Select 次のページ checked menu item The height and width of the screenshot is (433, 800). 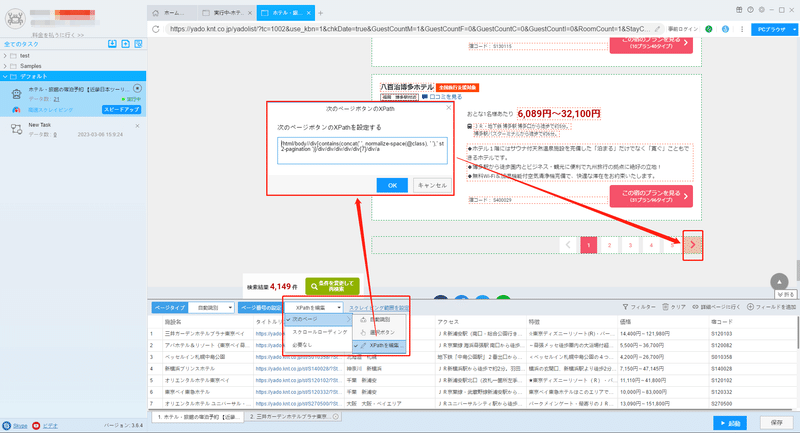click(x=318, y=319)
